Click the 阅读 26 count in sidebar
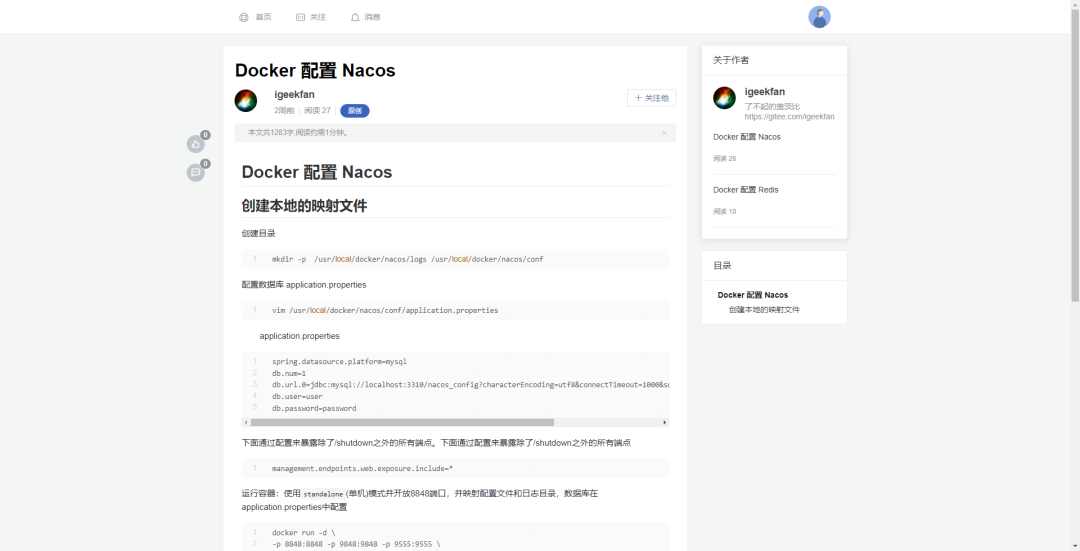Viewport: 1080px width, 551px height. pos(725,158)
